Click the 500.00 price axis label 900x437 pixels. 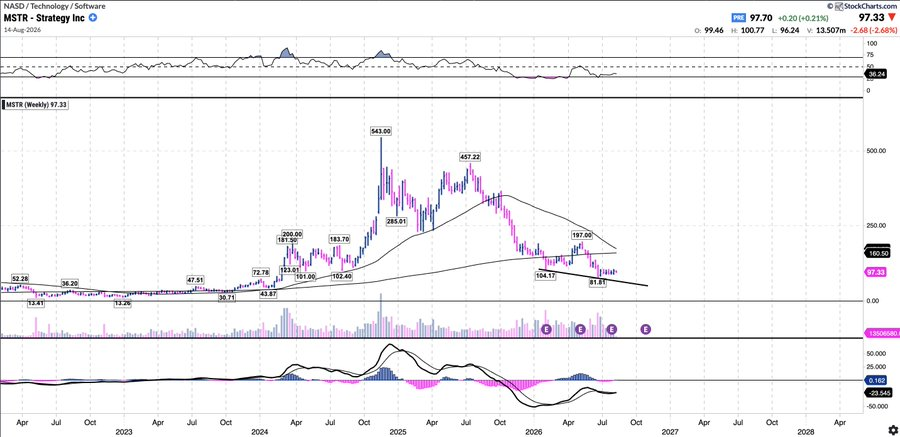coord(876,151)
